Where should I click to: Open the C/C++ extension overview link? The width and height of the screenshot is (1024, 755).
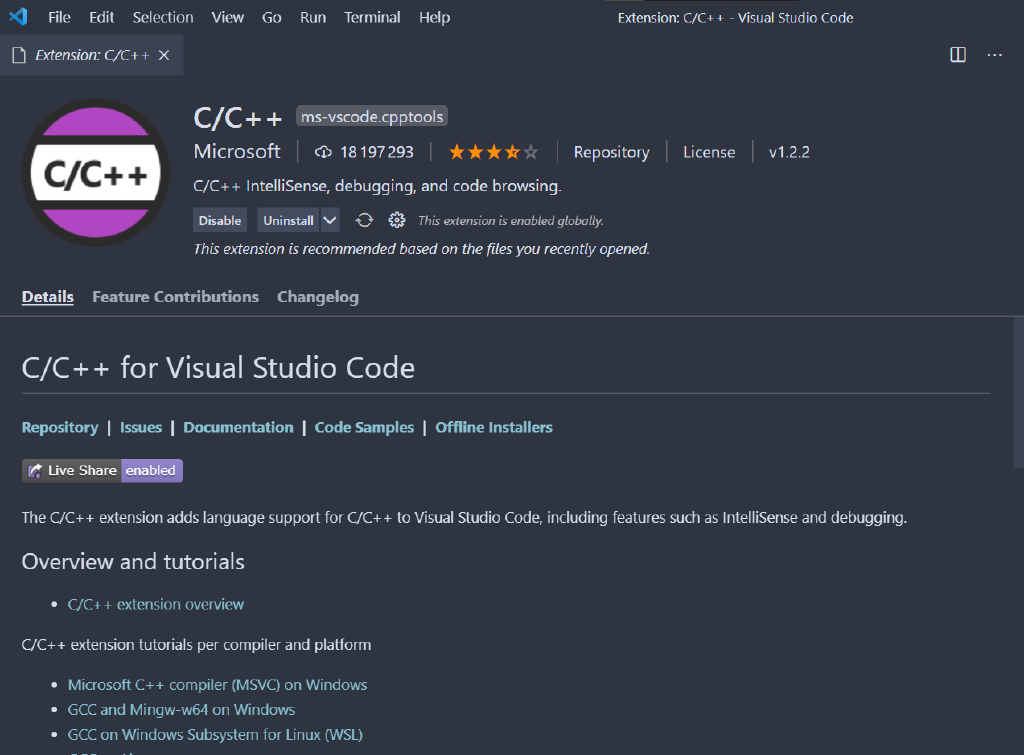pos(156,604)
